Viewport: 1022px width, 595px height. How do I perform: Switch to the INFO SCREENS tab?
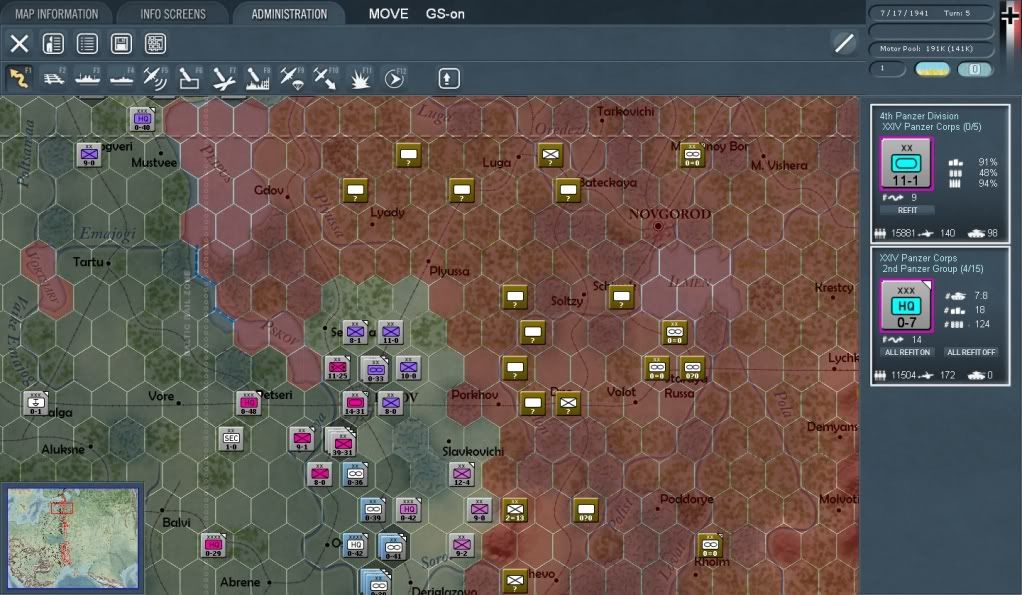[173, 14]
